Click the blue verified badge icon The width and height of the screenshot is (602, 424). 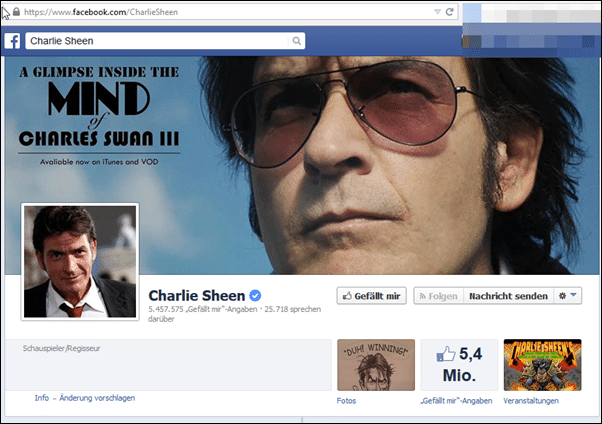tap(255, 295)
